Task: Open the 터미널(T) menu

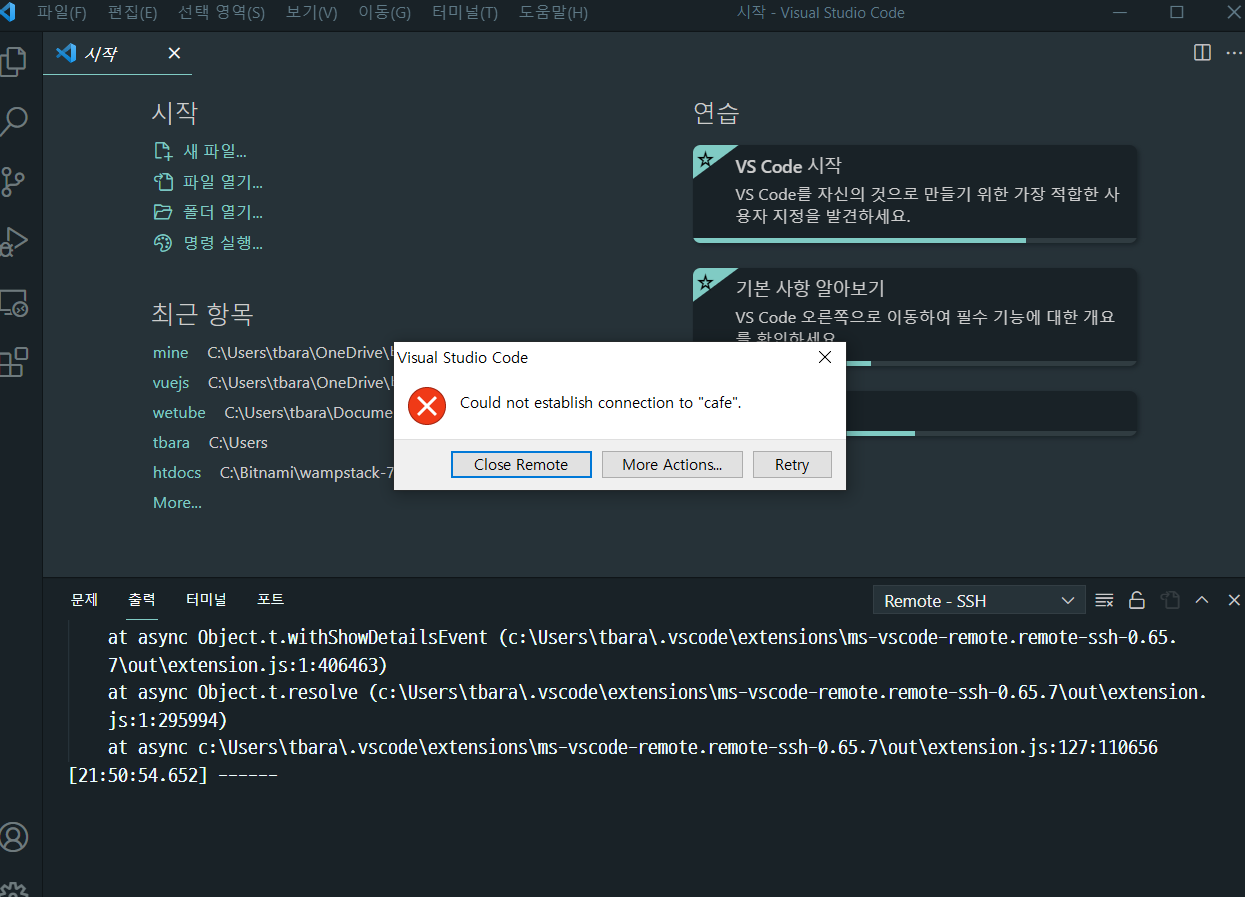Action: [465, 13]
